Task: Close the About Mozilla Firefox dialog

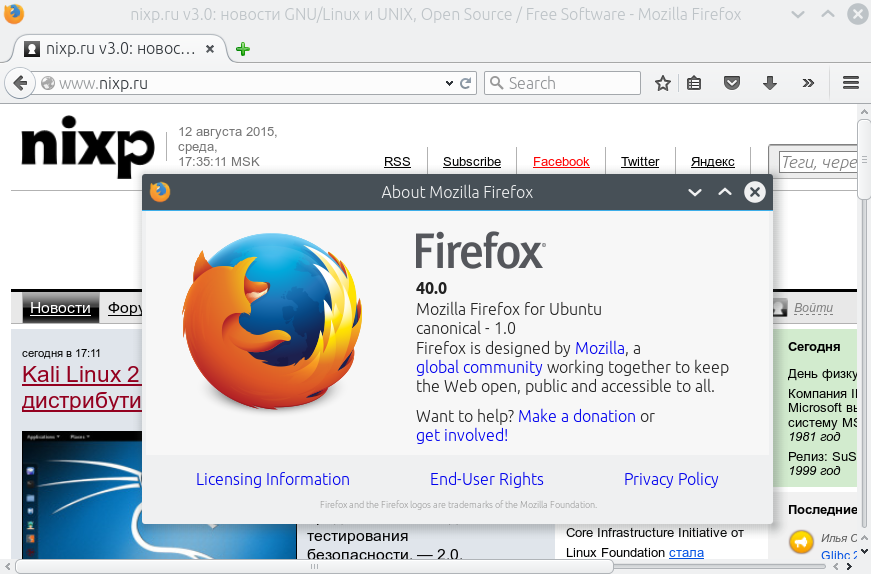Action: pos(754,192)
